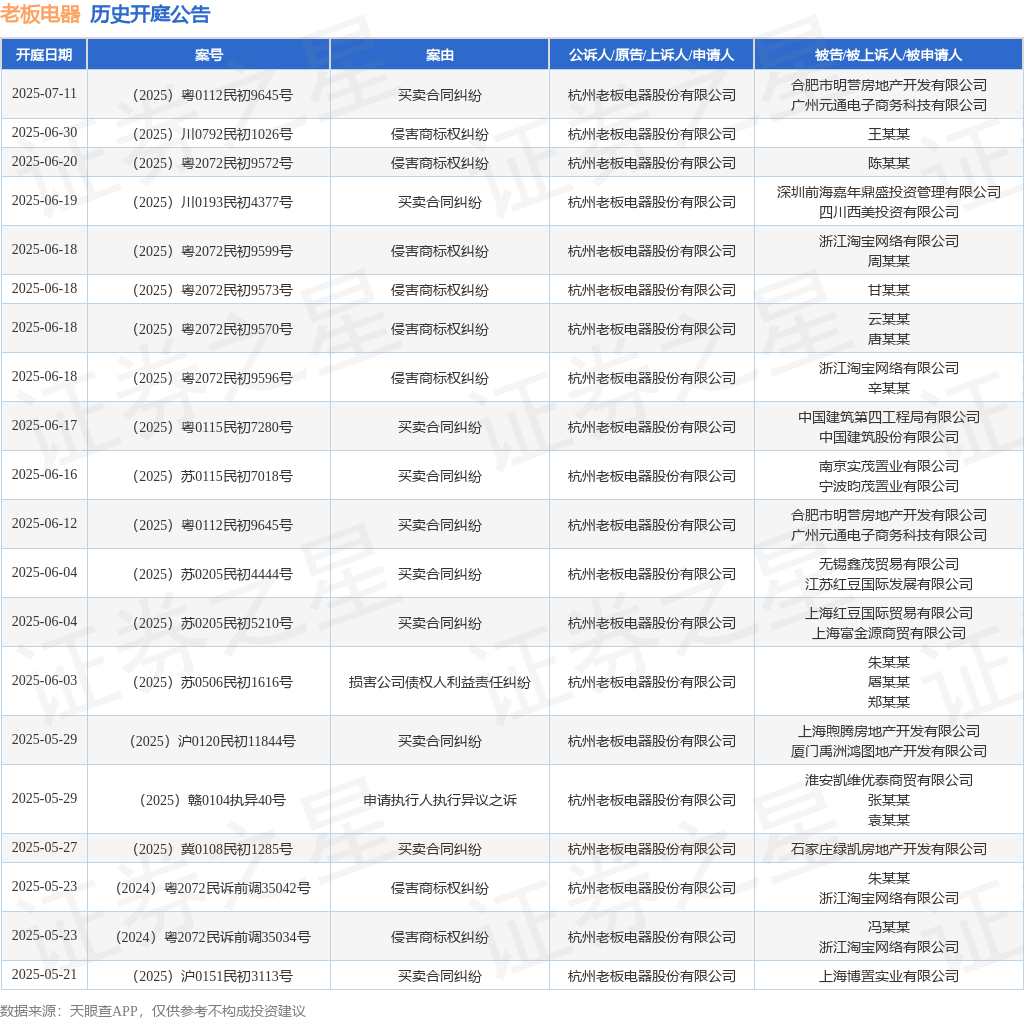
Task: Click defendant 中国建筑第四工程局有限公司
Action: click(889, 417)
